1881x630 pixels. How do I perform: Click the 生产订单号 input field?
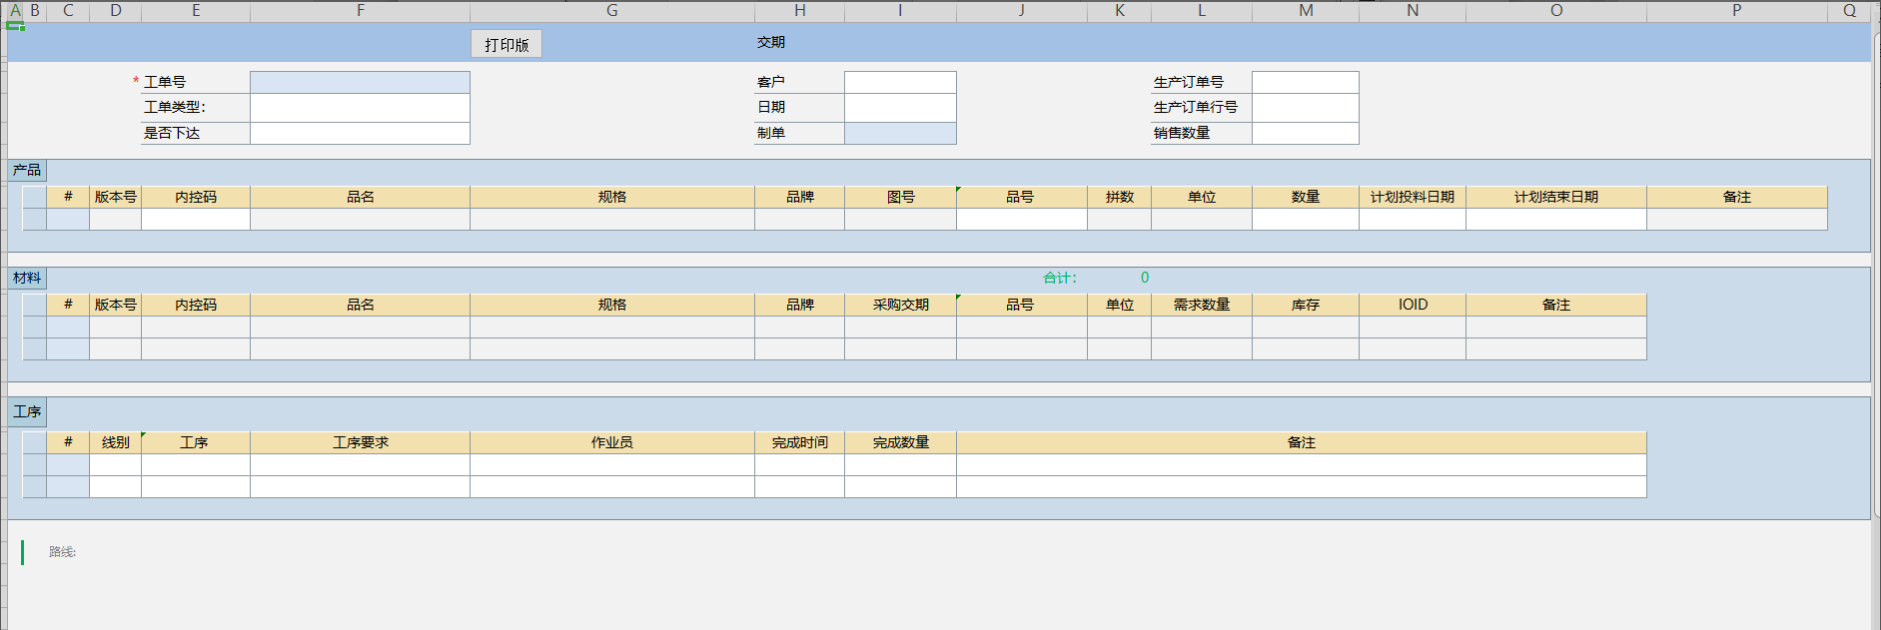click(x=1305, y=82)
